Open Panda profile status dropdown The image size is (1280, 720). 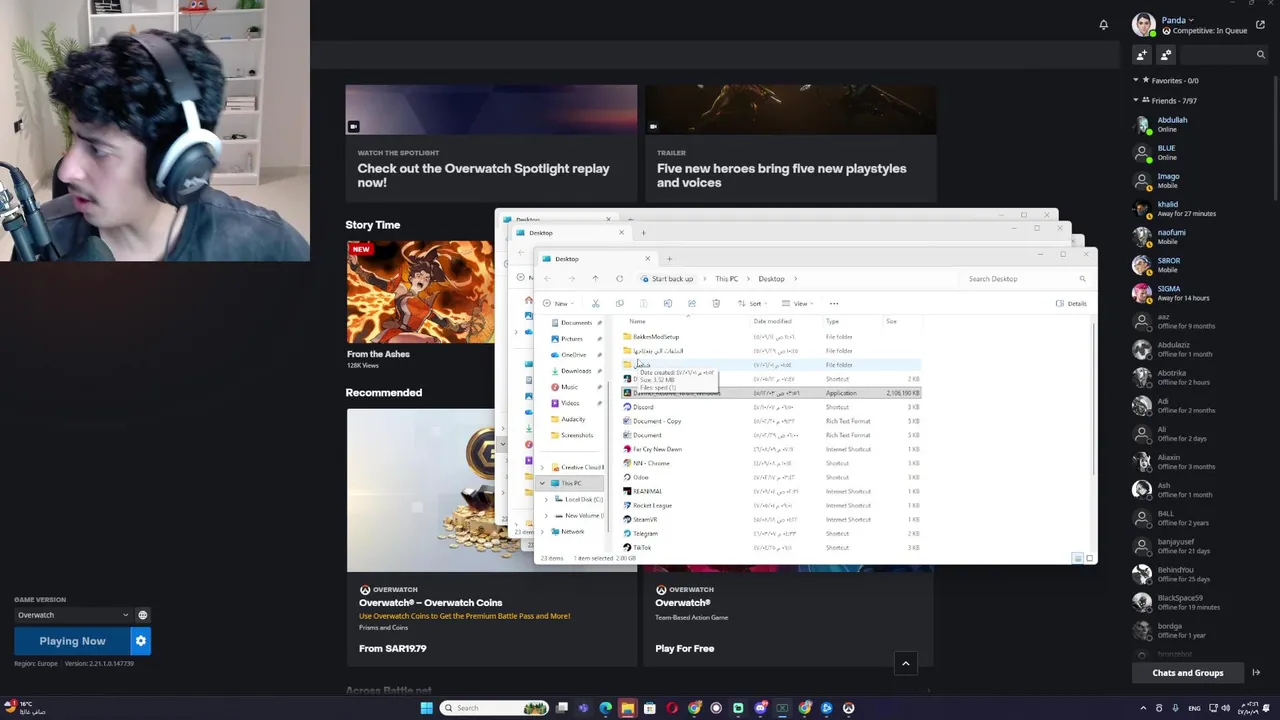click(1177, 20)
